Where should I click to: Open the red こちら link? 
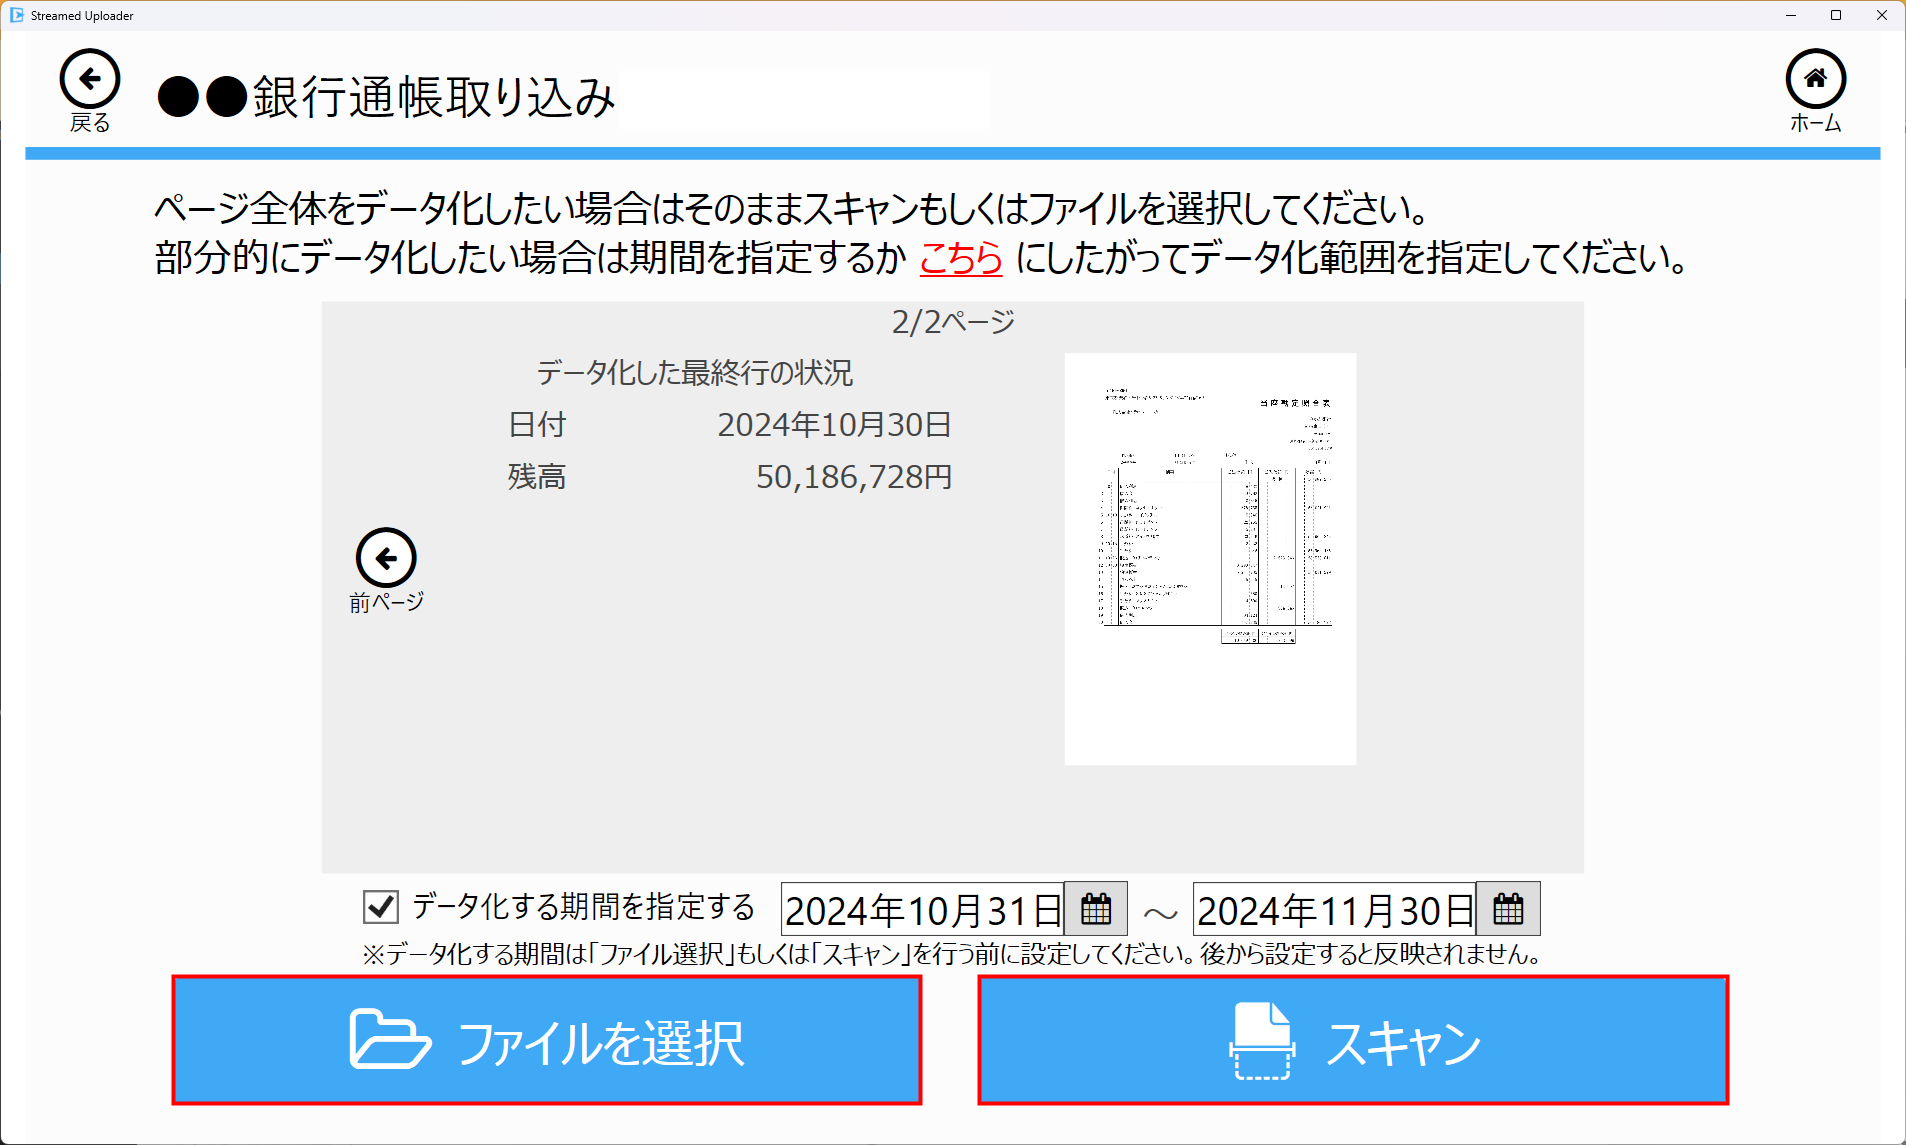[960, 258]
